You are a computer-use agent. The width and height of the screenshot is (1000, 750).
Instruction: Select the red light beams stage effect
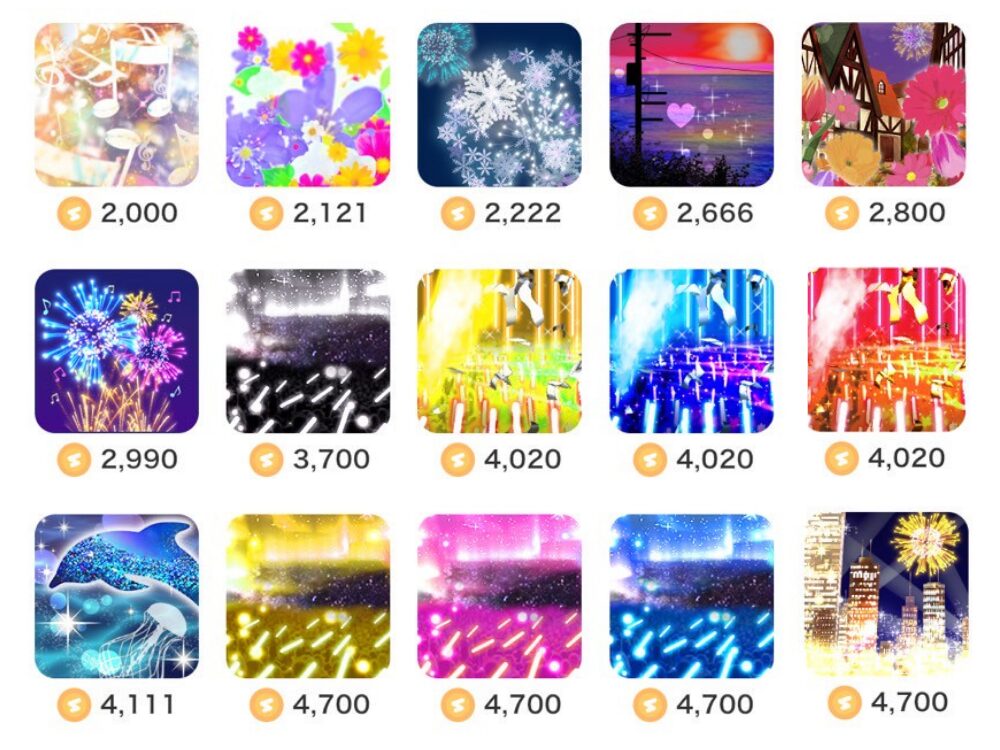point(886,349)
